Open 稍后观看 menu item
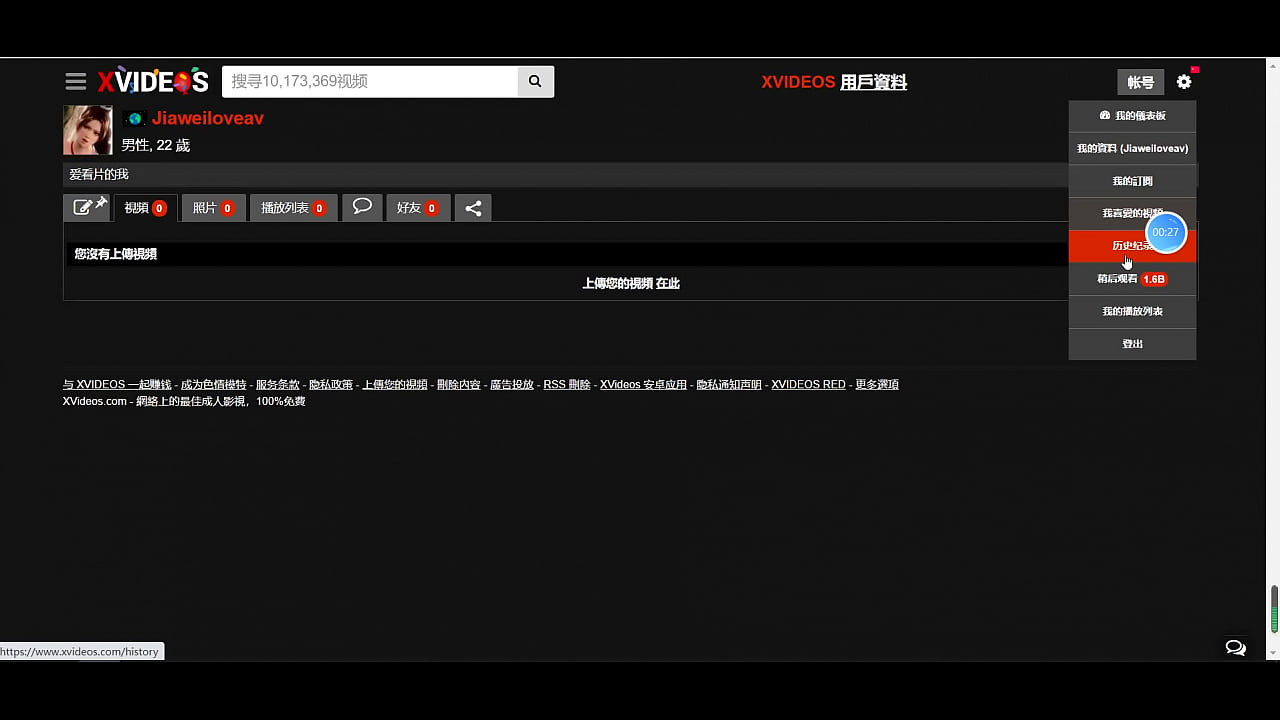1280x720 pixels. 1118,279
